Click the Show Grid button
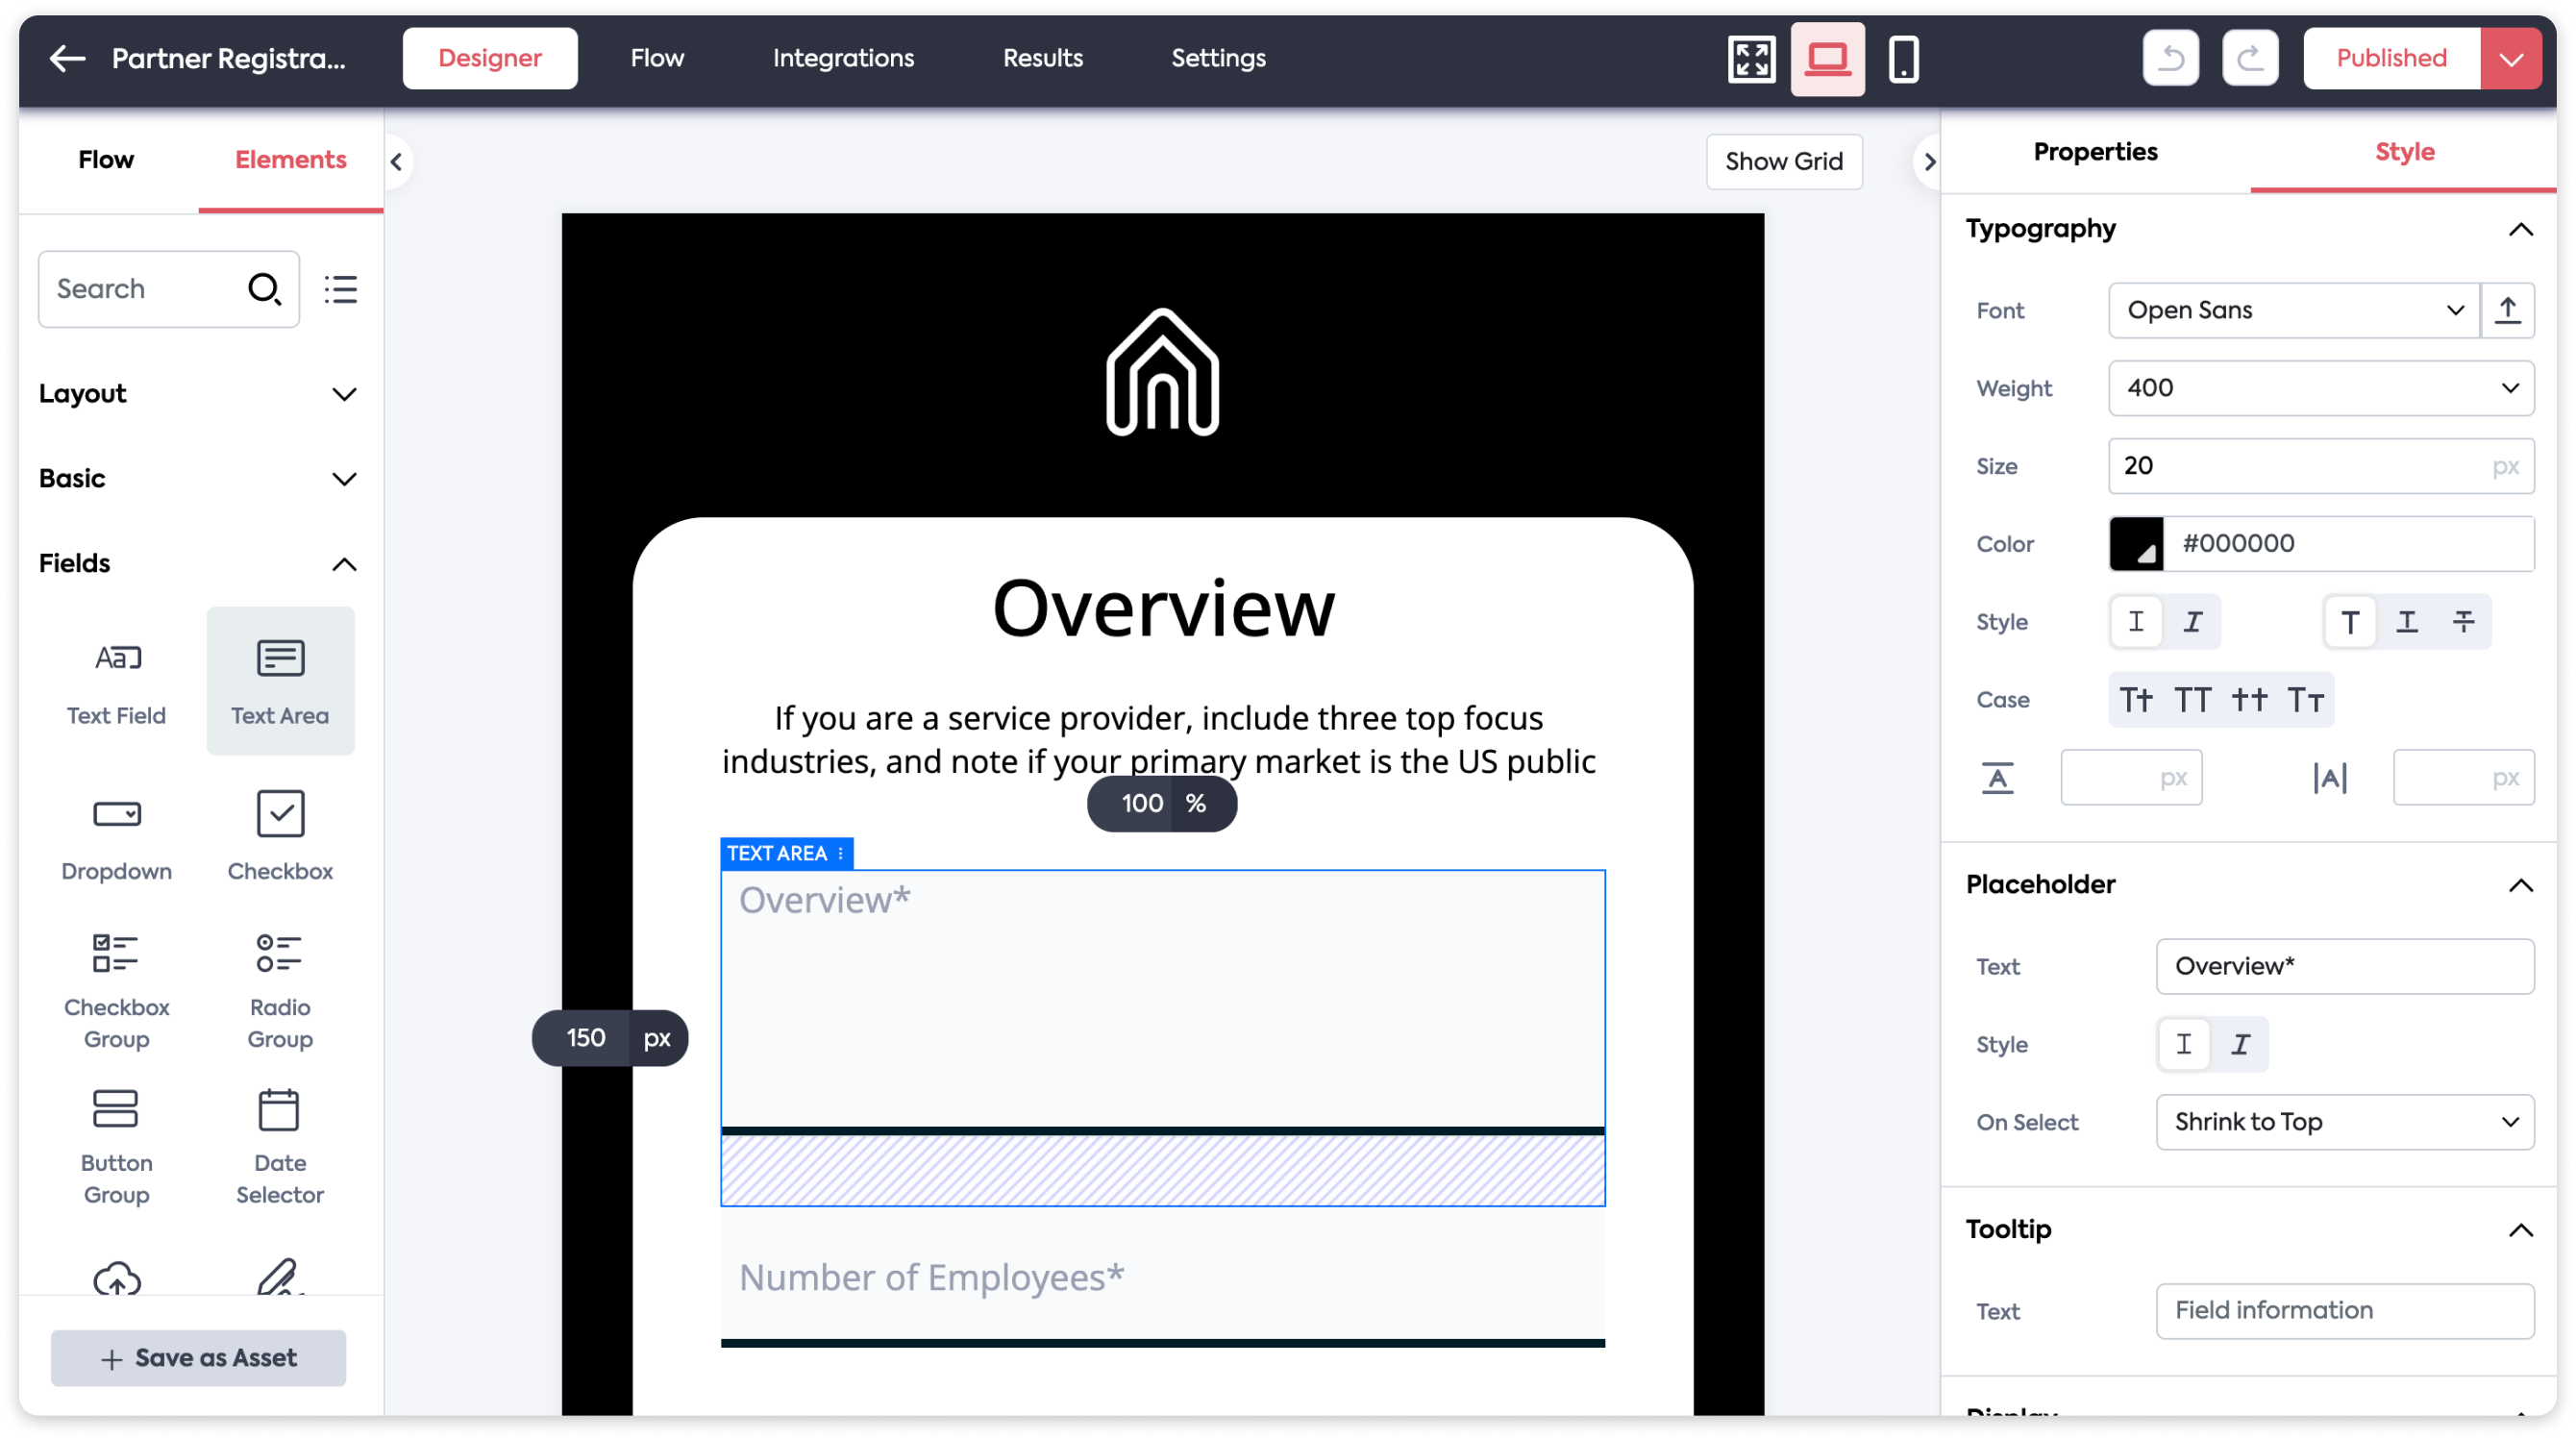 (x=1783, y=162)
